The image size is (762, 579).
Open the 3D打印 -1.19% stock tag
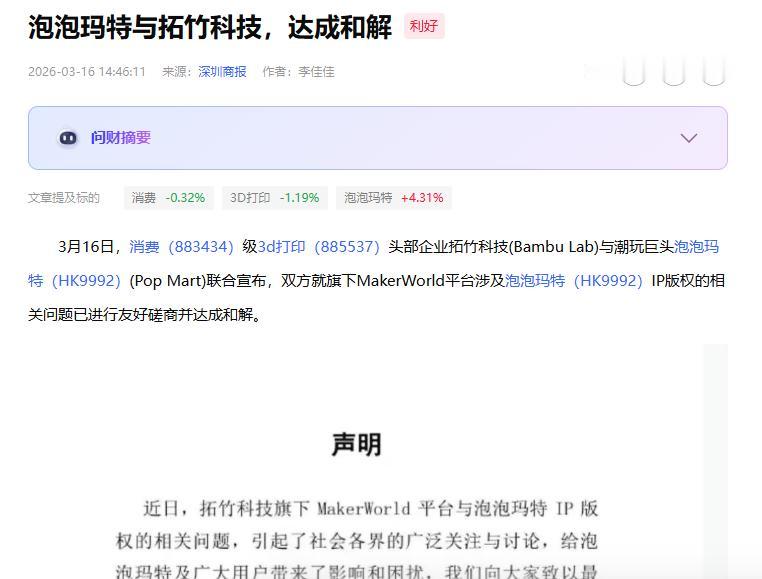275,198
